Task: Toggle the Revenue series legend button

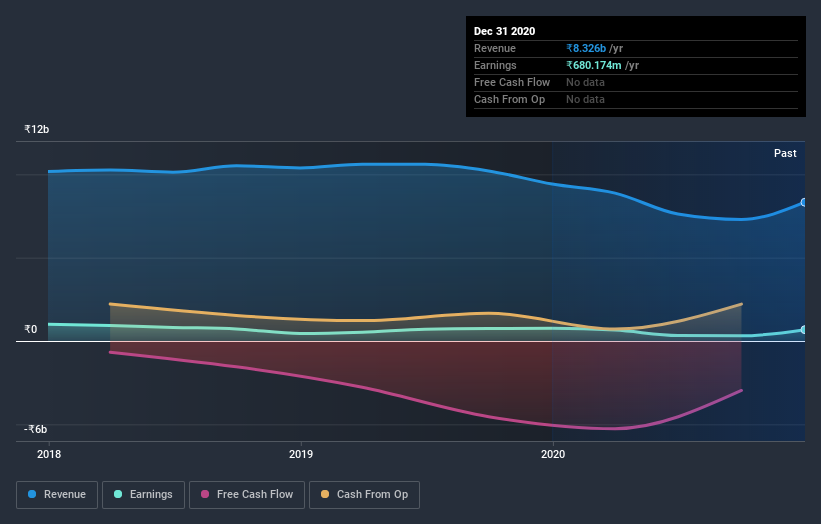Action: [57, 495]
